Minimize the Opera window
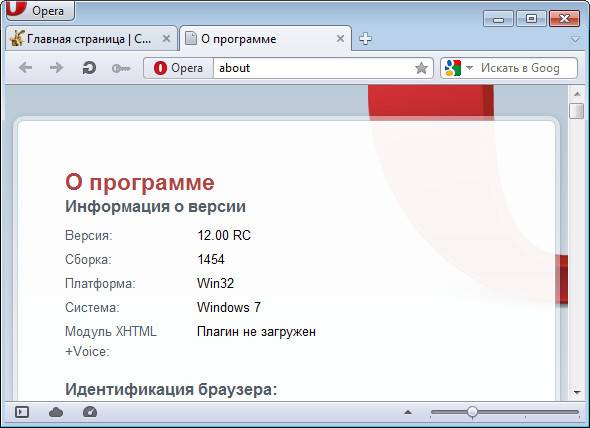Screen dimensions: 590x428 pos(498,18)
